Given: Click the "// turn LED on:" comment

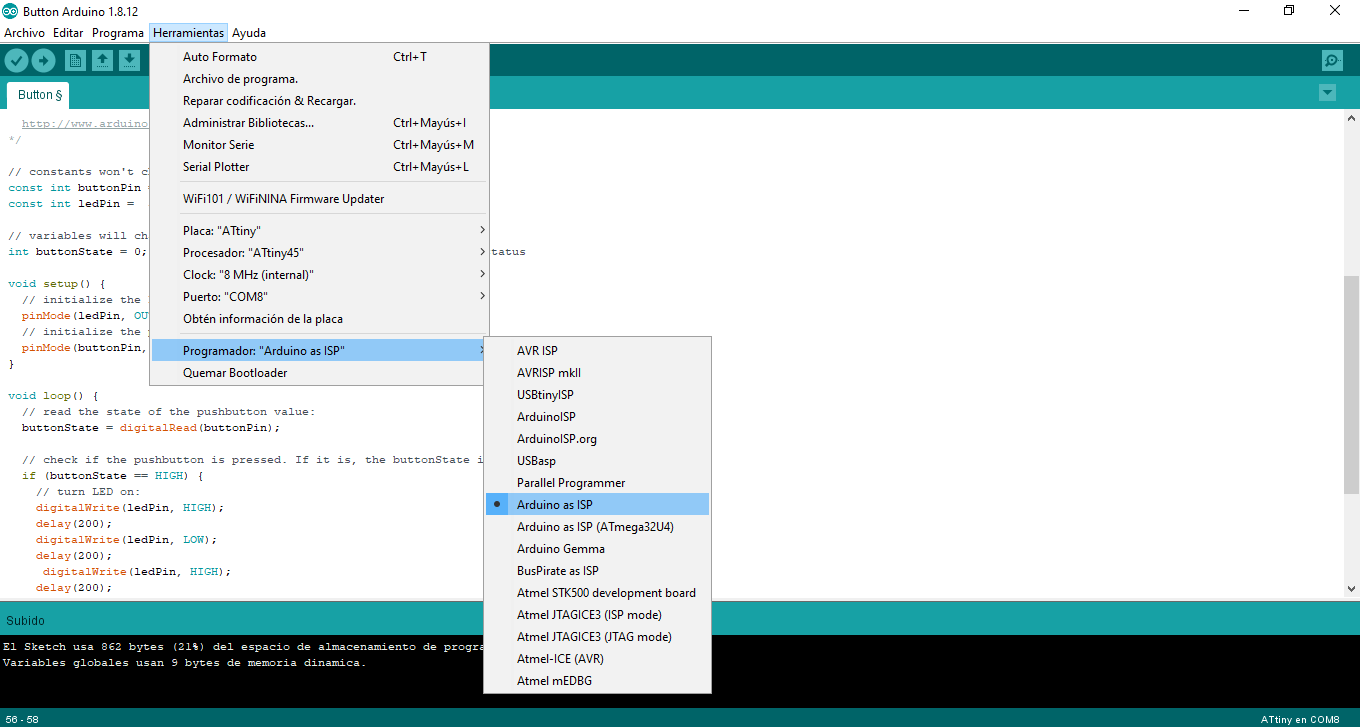Looking at the screenshot, I should 88,492.
